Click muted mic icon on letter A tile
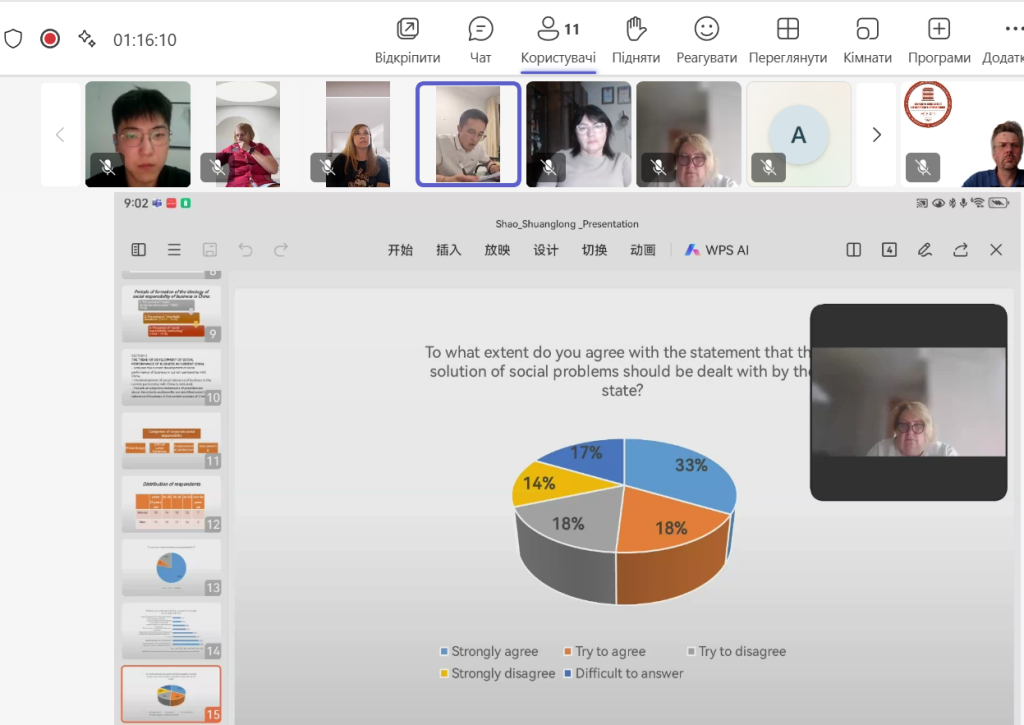Screen dimensions: 1024x725 [x=769, y=168]
